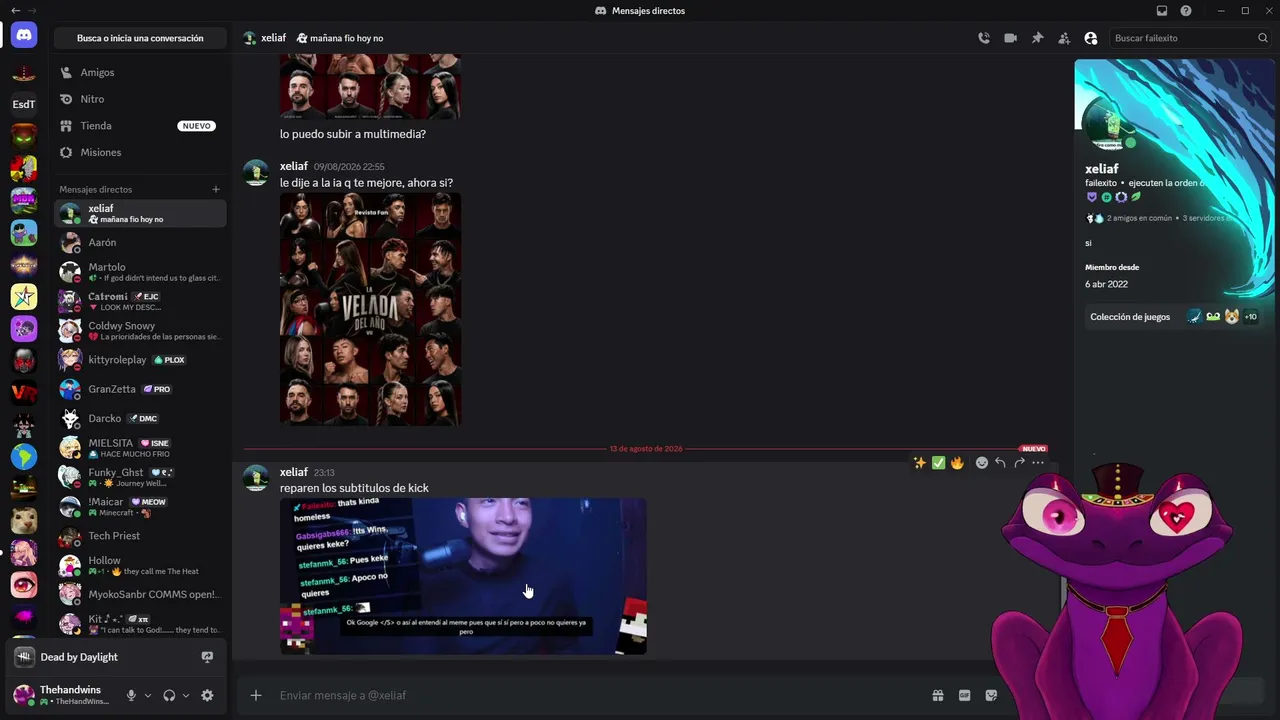Open Martolo direct message
The height and width of the screenshot is (720, 1280).
pyautogui.click(x=140, y=272)
